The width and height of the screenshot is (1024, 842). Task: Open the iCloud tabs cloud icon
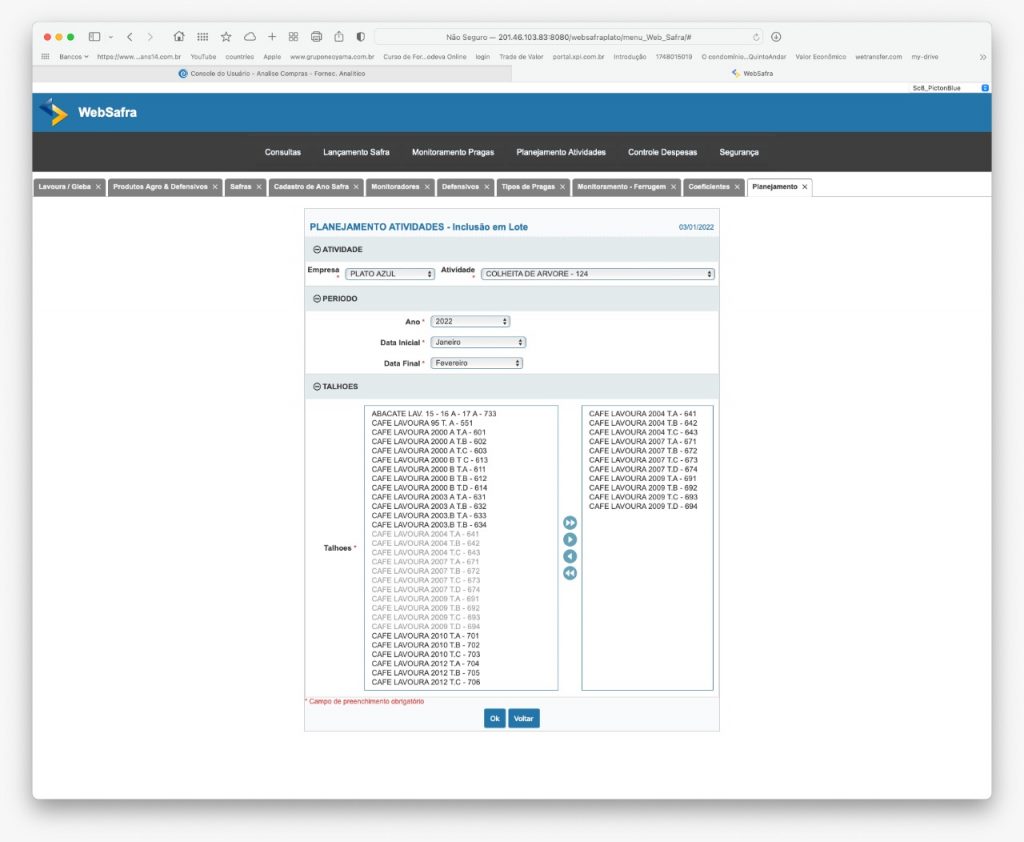click(x=249, y=37)
